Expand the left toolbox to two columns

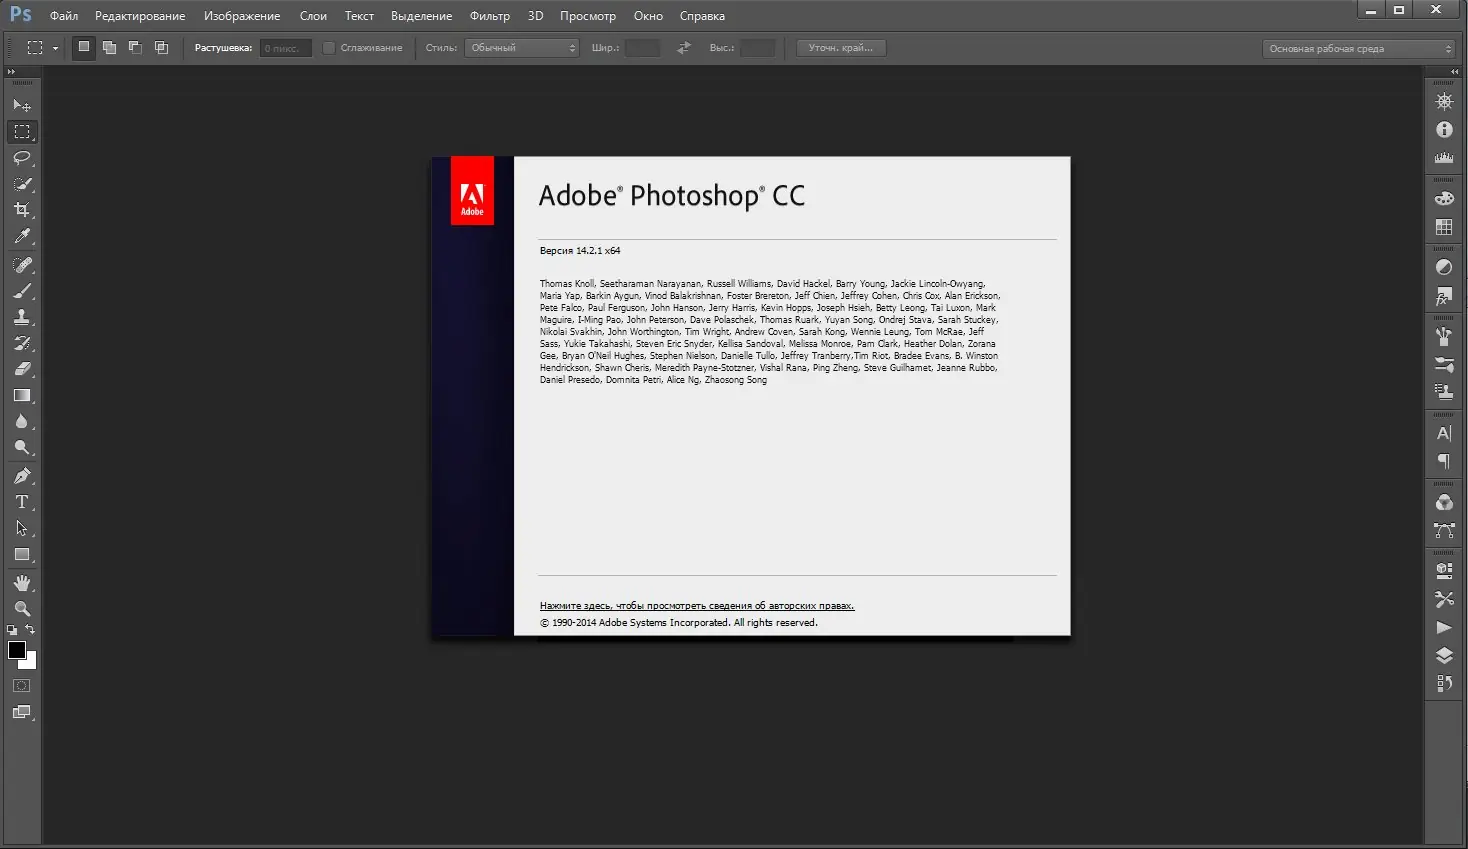[x=11, y=72]
